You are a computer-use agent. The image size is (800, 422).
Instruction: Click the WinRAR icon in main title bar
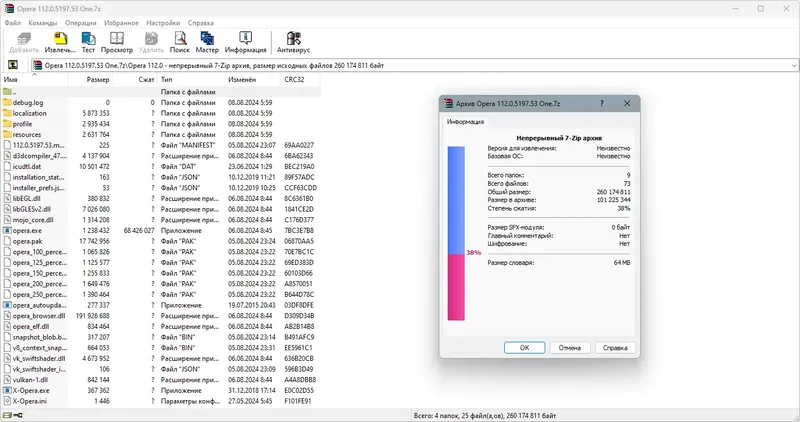(x=9, y=9)
